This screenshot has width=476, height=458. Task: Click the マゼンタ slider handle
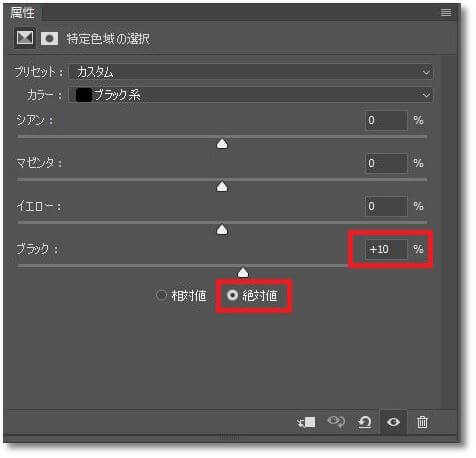tap(222, 187)
